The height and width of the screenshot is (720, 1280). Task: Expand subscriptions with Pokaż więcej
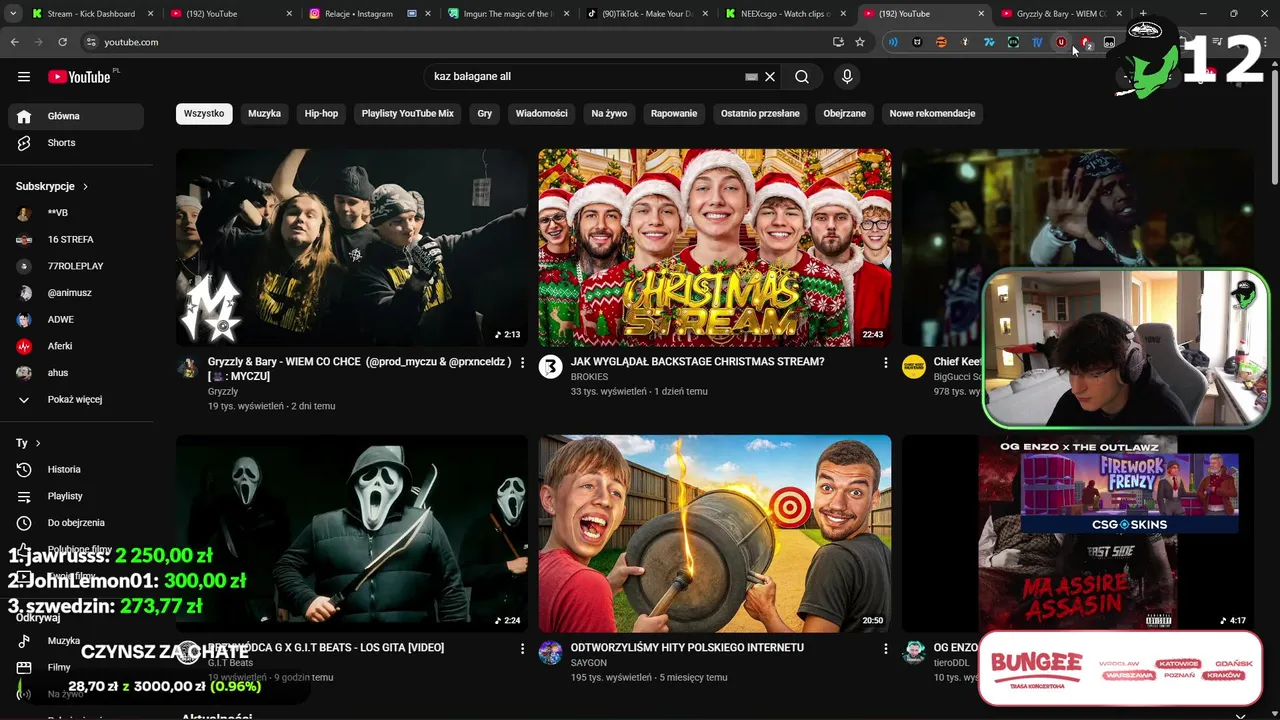point(76,400)
